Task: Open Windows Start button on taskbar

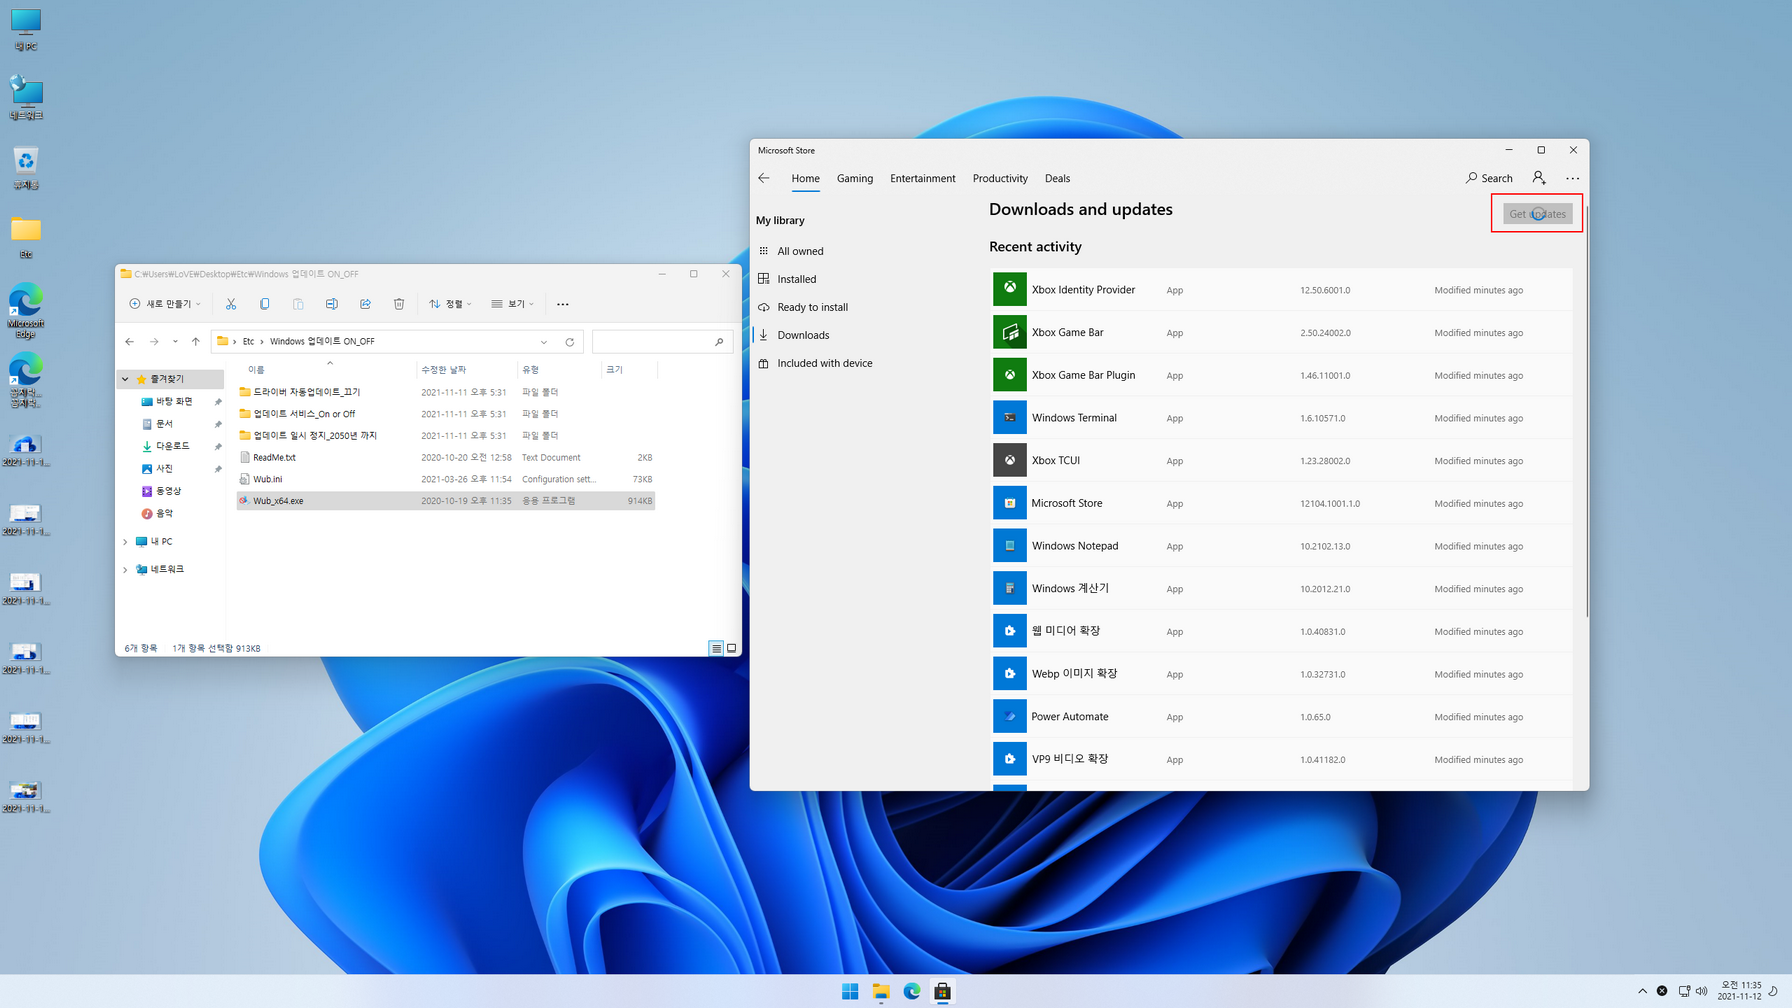Action: coord(850,991)
